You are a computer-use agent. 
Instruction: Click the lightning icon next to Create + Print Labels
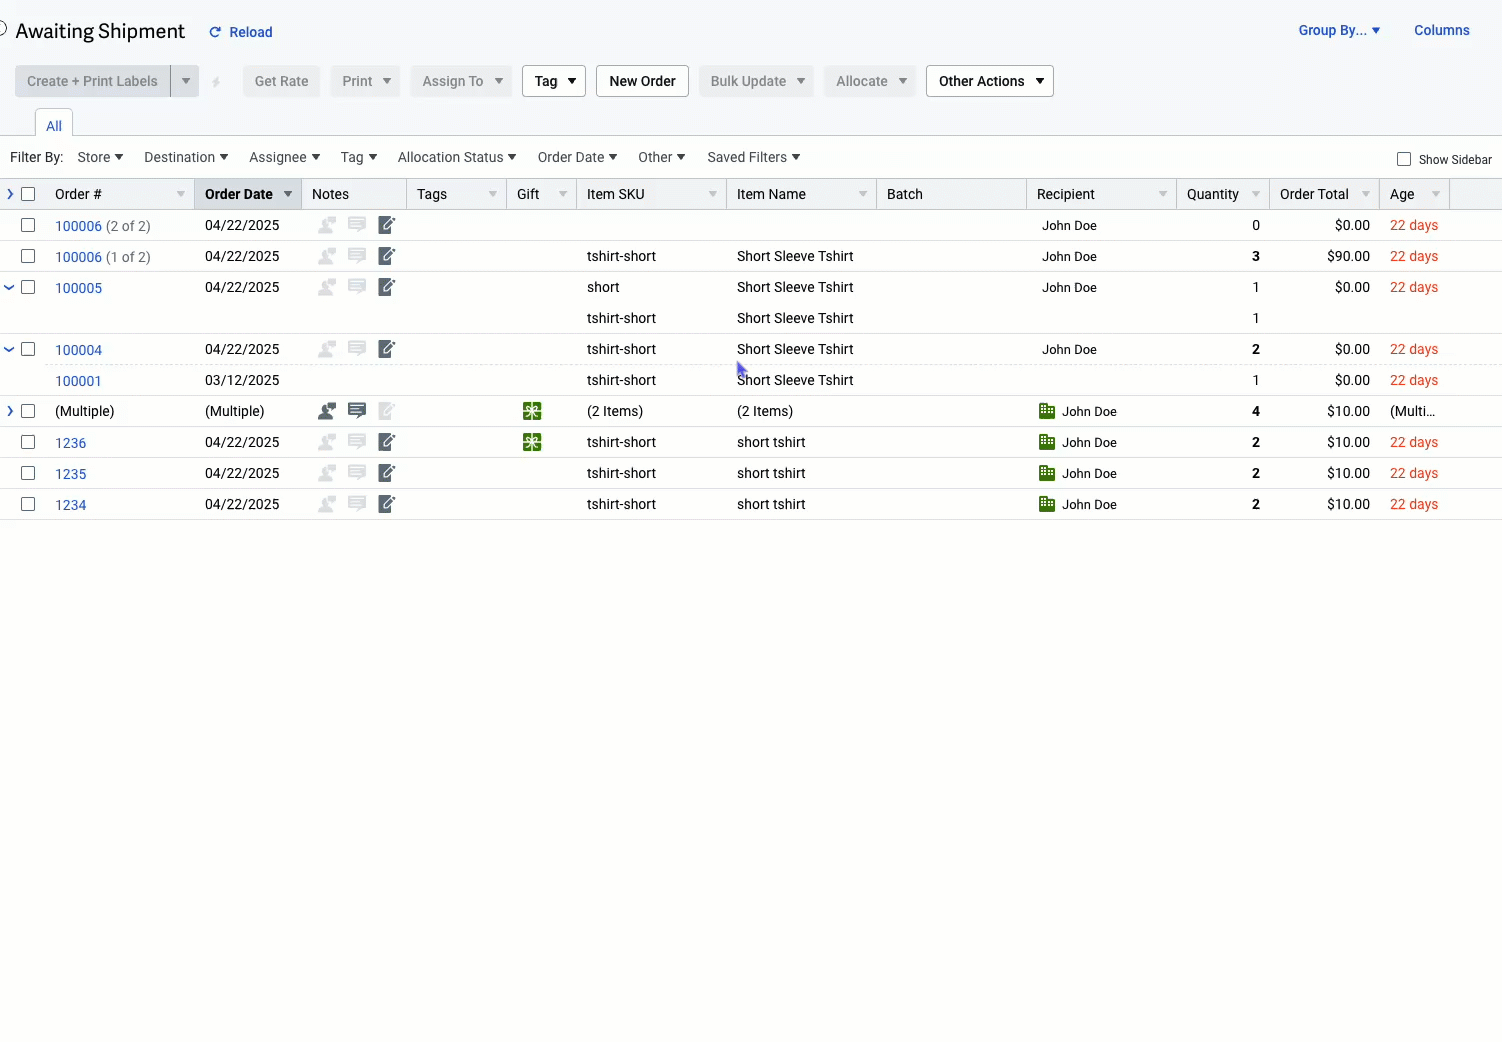[216, 81]
